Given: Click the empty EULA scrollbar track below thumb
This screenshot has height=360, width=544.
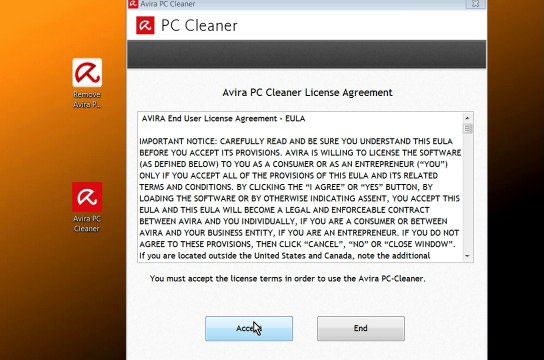Looking at the screenshot, I should 467,192.
